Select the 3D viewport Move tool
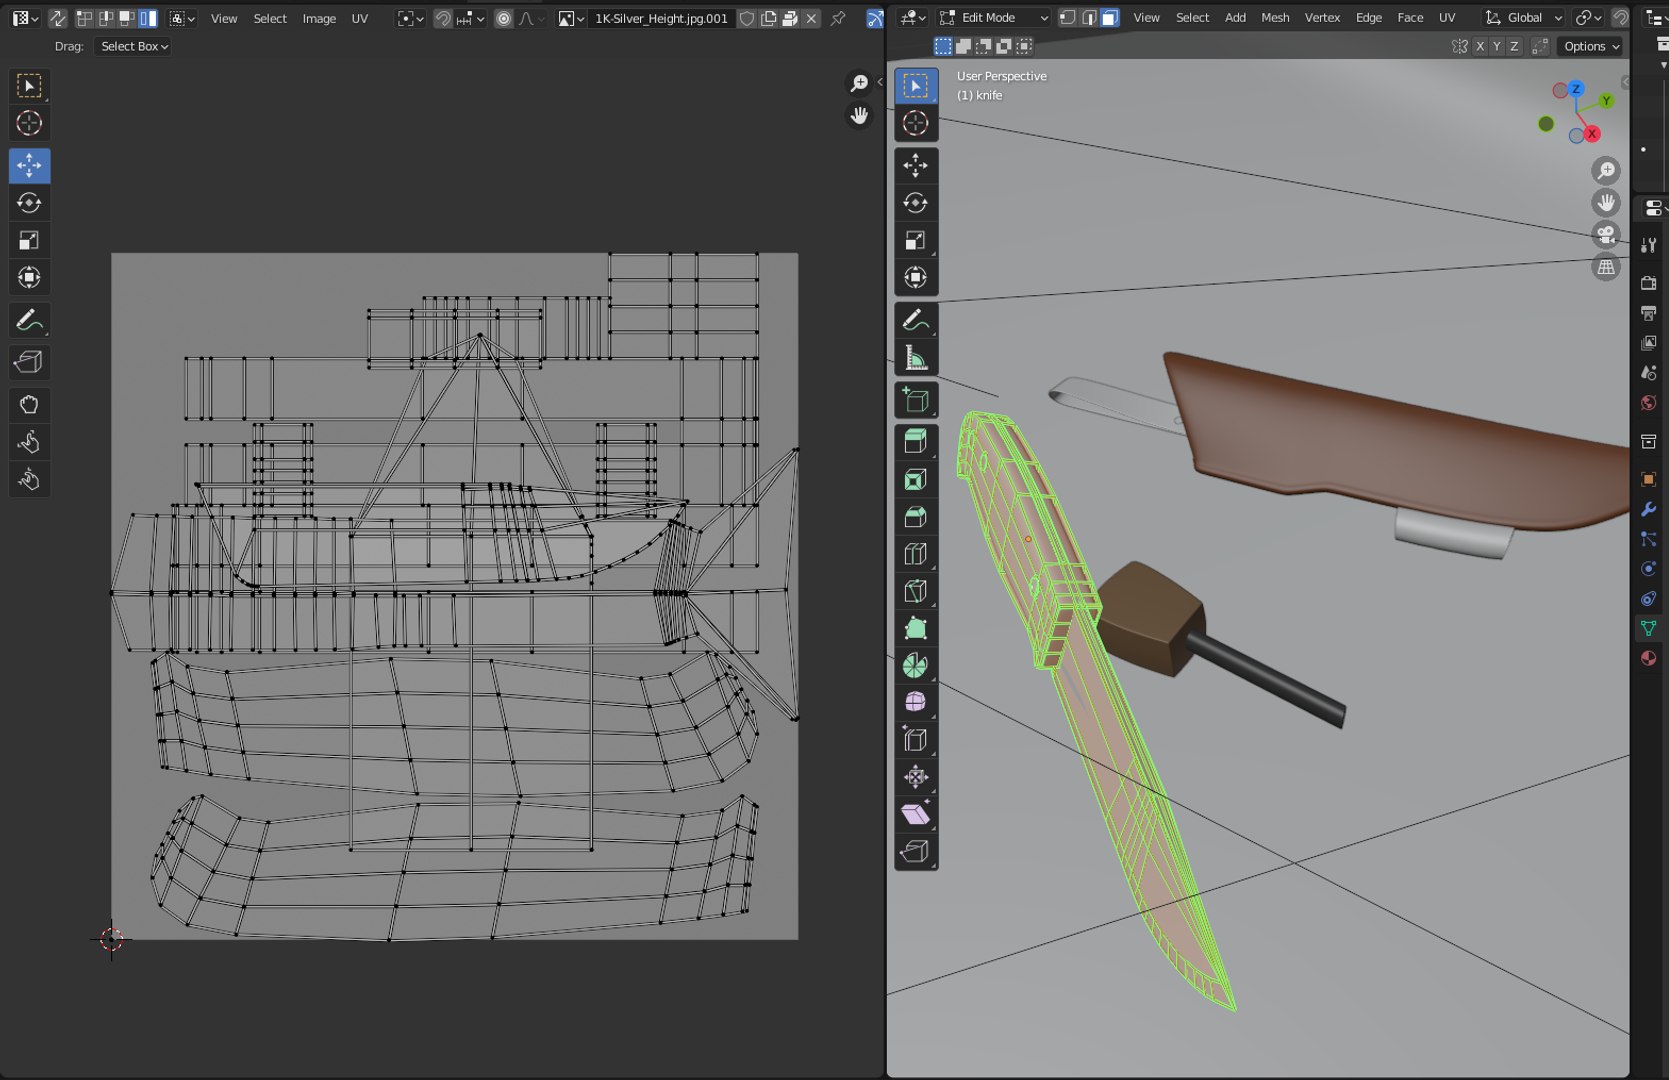This screenshot has width=1669, height=1080. 915,165
